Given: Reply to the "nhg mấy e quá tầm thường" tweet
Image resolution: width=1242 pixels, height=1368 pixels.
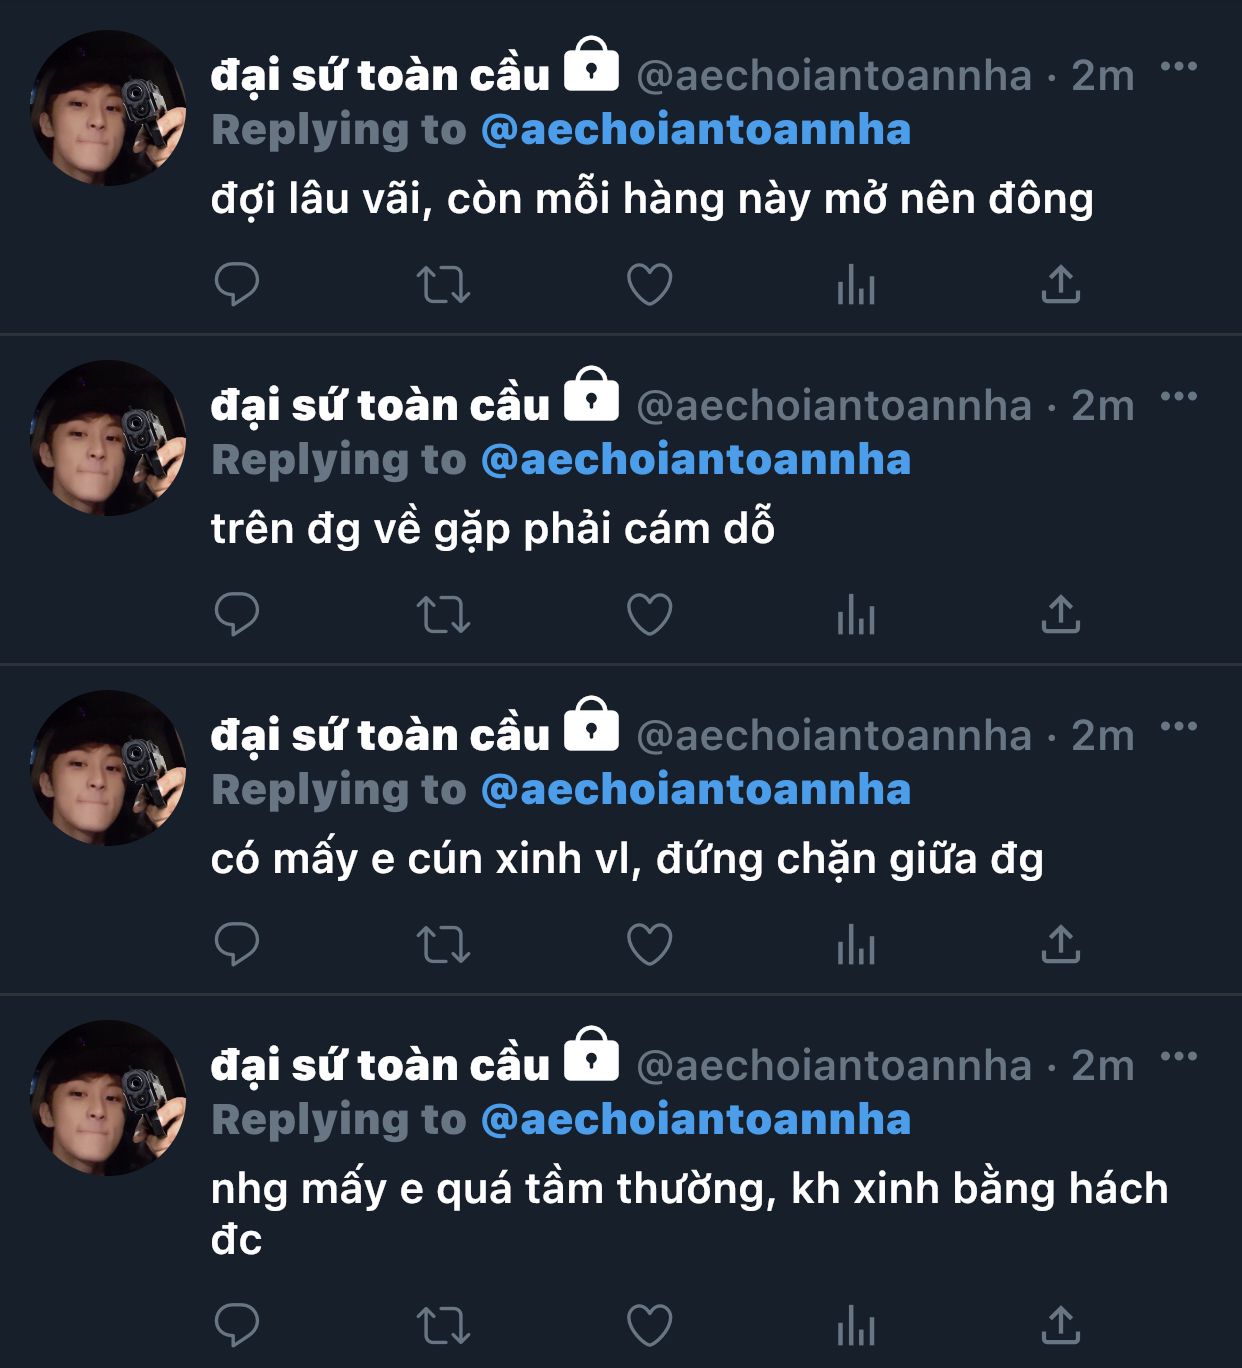Looking at the screenshot, I should [x=237, y=1326].
